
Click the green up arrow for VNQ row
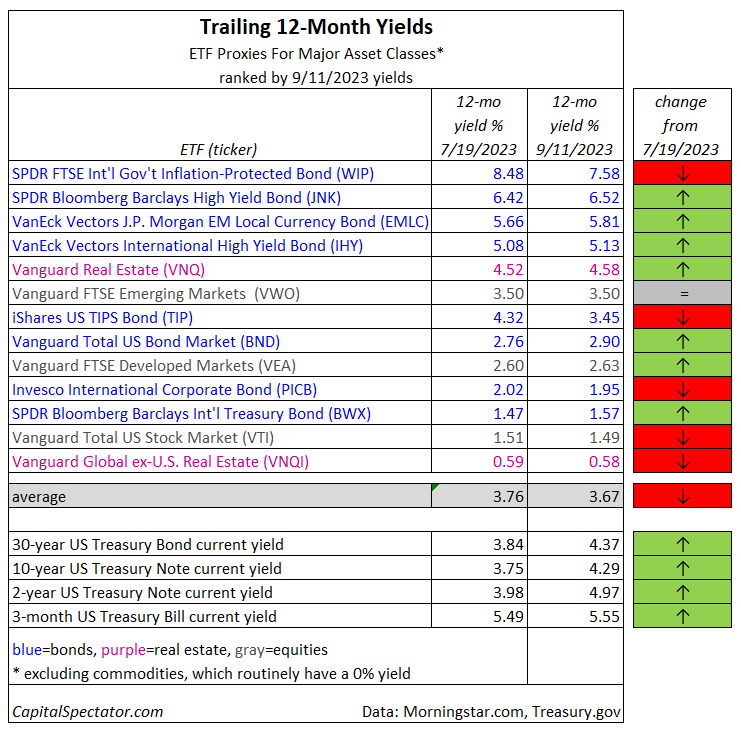point(682,270)
